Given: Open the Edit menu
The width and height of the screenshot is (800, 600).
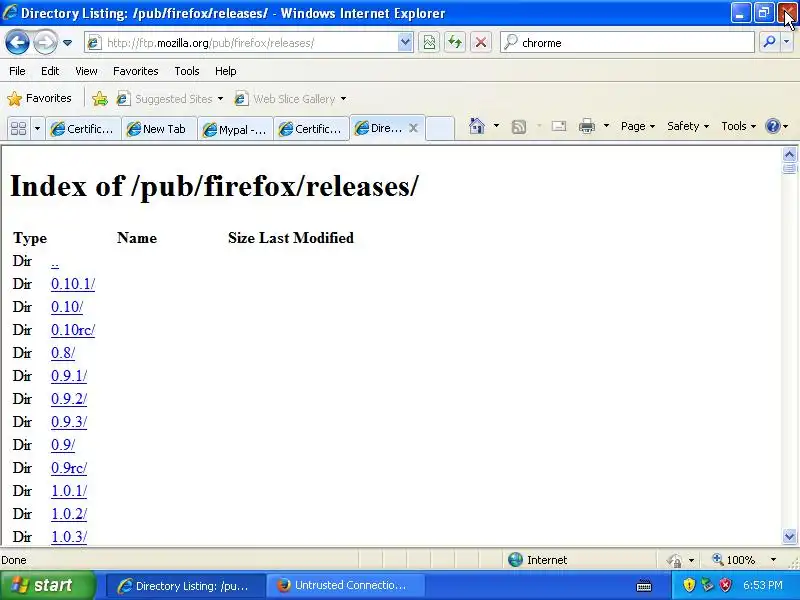Looking at the screenshot, I should click(x=50, y=71).
